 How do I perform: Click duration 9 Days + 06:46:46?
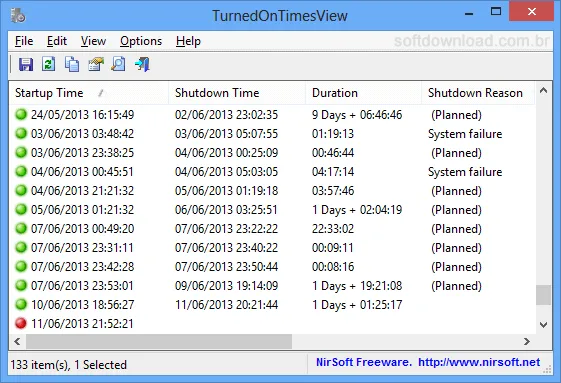pyautogui.click(x=357, y=115)
